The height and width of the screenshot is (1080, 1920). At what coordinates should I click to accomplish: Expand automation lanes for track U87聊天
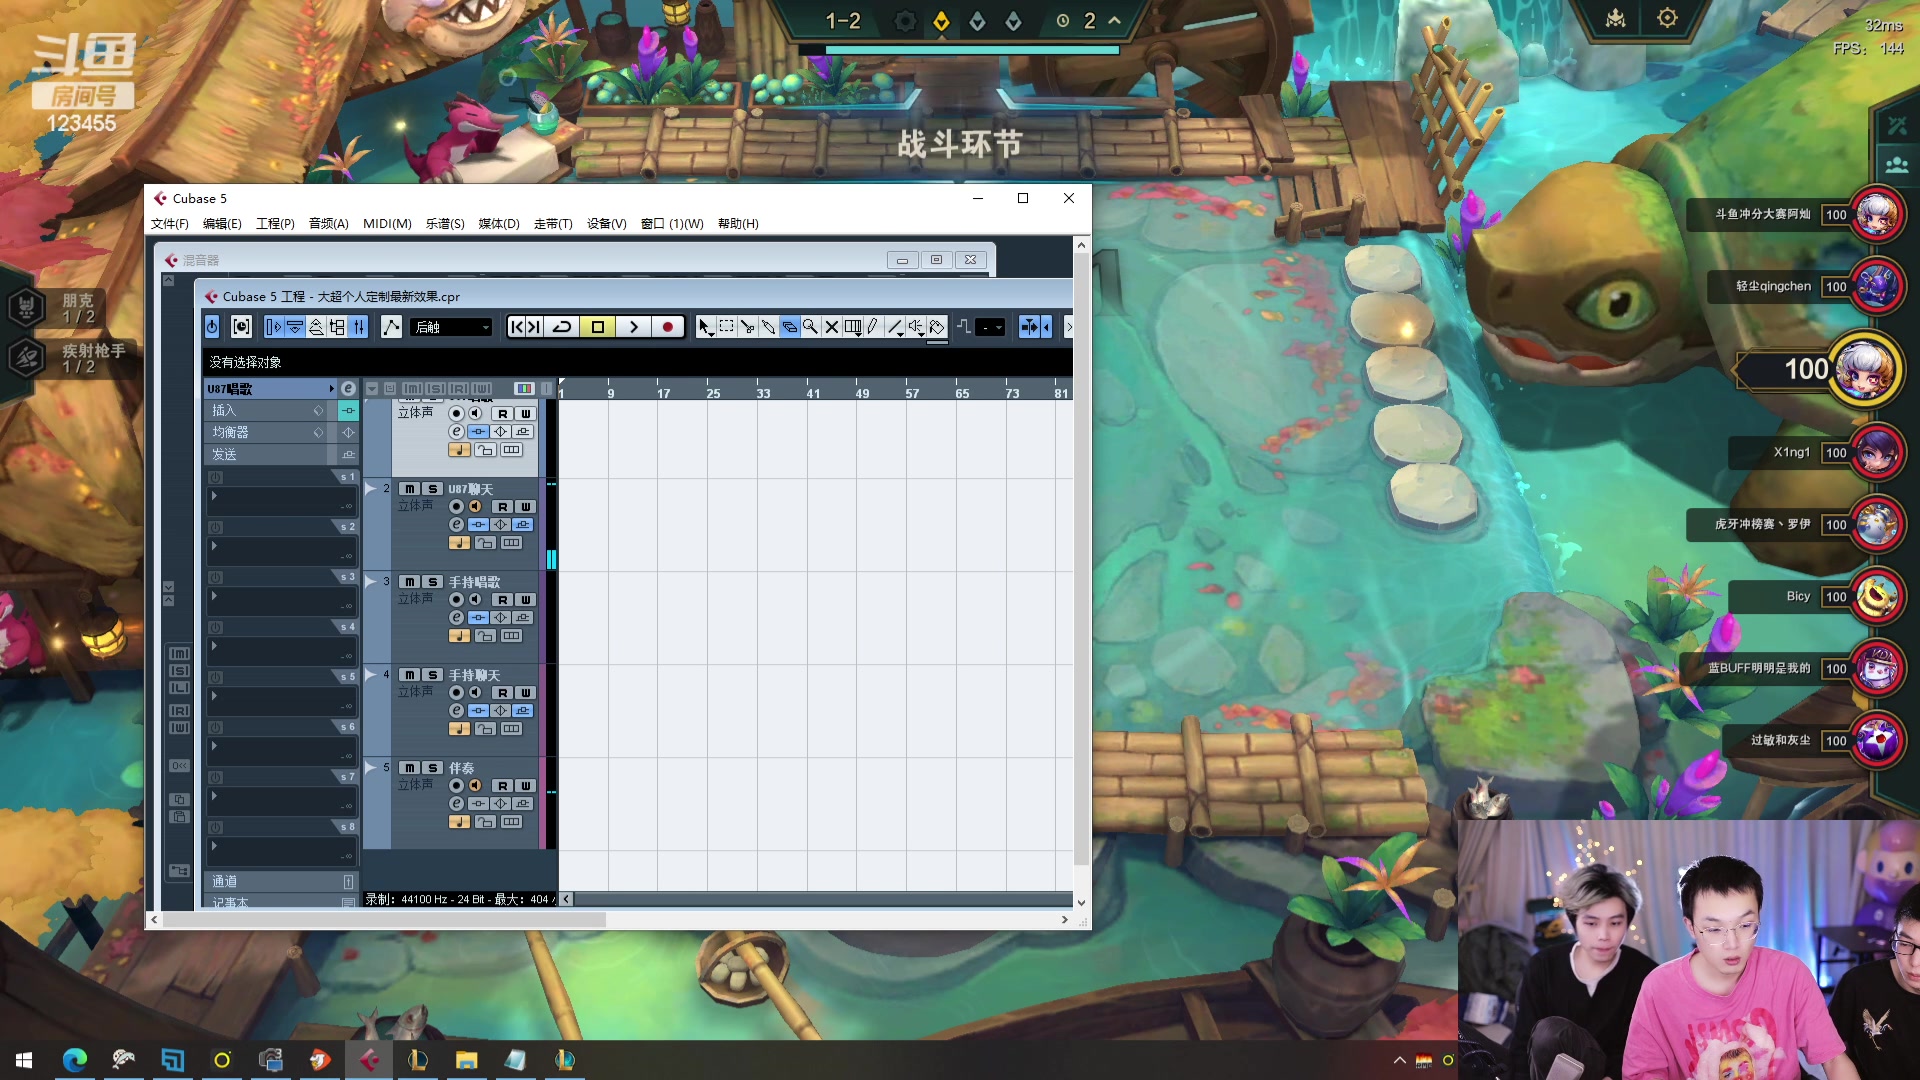(371, 489)
